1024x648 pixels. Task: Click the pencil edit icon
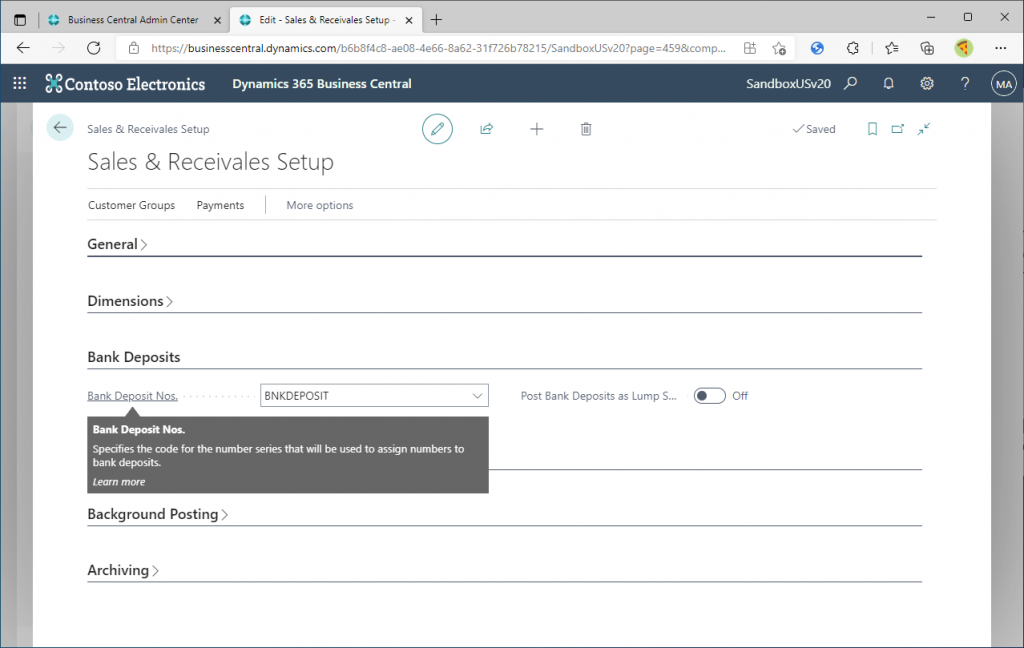[437, 129]
